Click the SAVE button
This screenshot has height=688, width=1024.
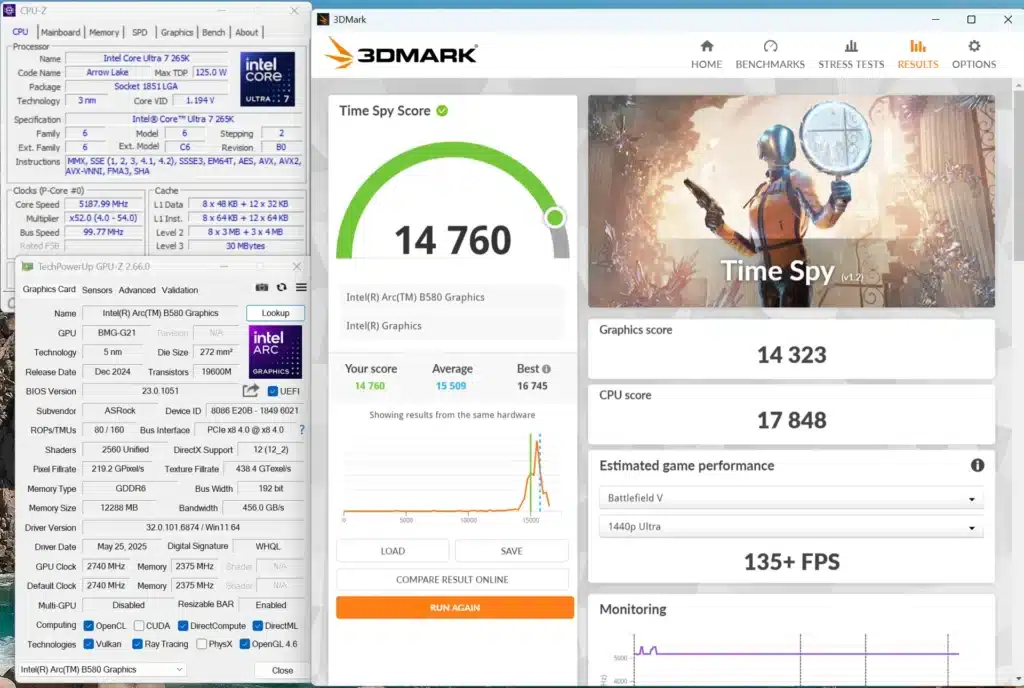511,551
